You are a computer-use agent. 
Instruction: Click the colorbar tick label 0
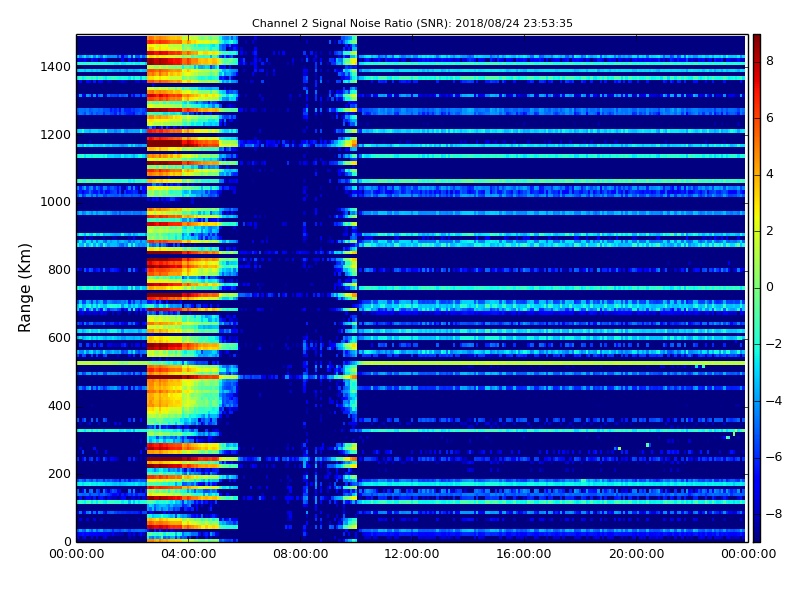coord(770,287)
